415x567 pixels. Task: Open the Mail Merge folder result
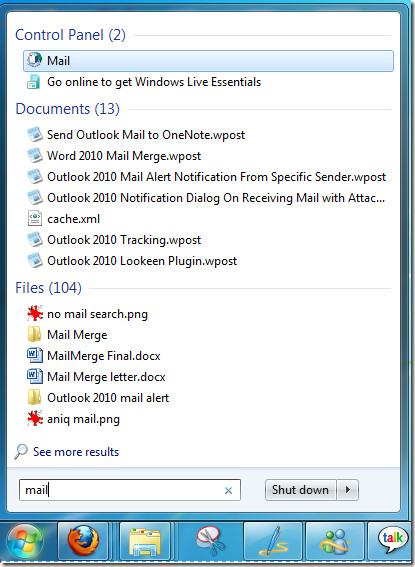[77, 335]
